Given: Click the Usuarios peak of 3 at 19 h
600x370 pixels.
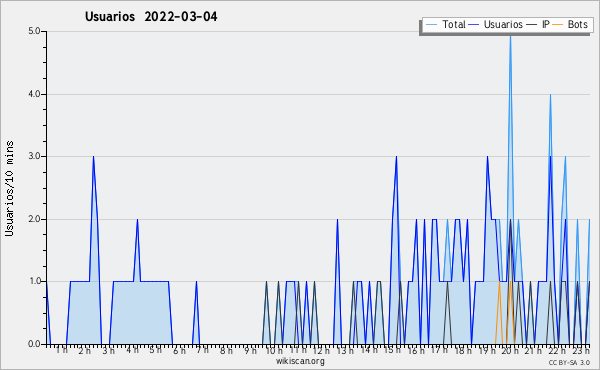Looking at the screenshot, I should (487, 157).
